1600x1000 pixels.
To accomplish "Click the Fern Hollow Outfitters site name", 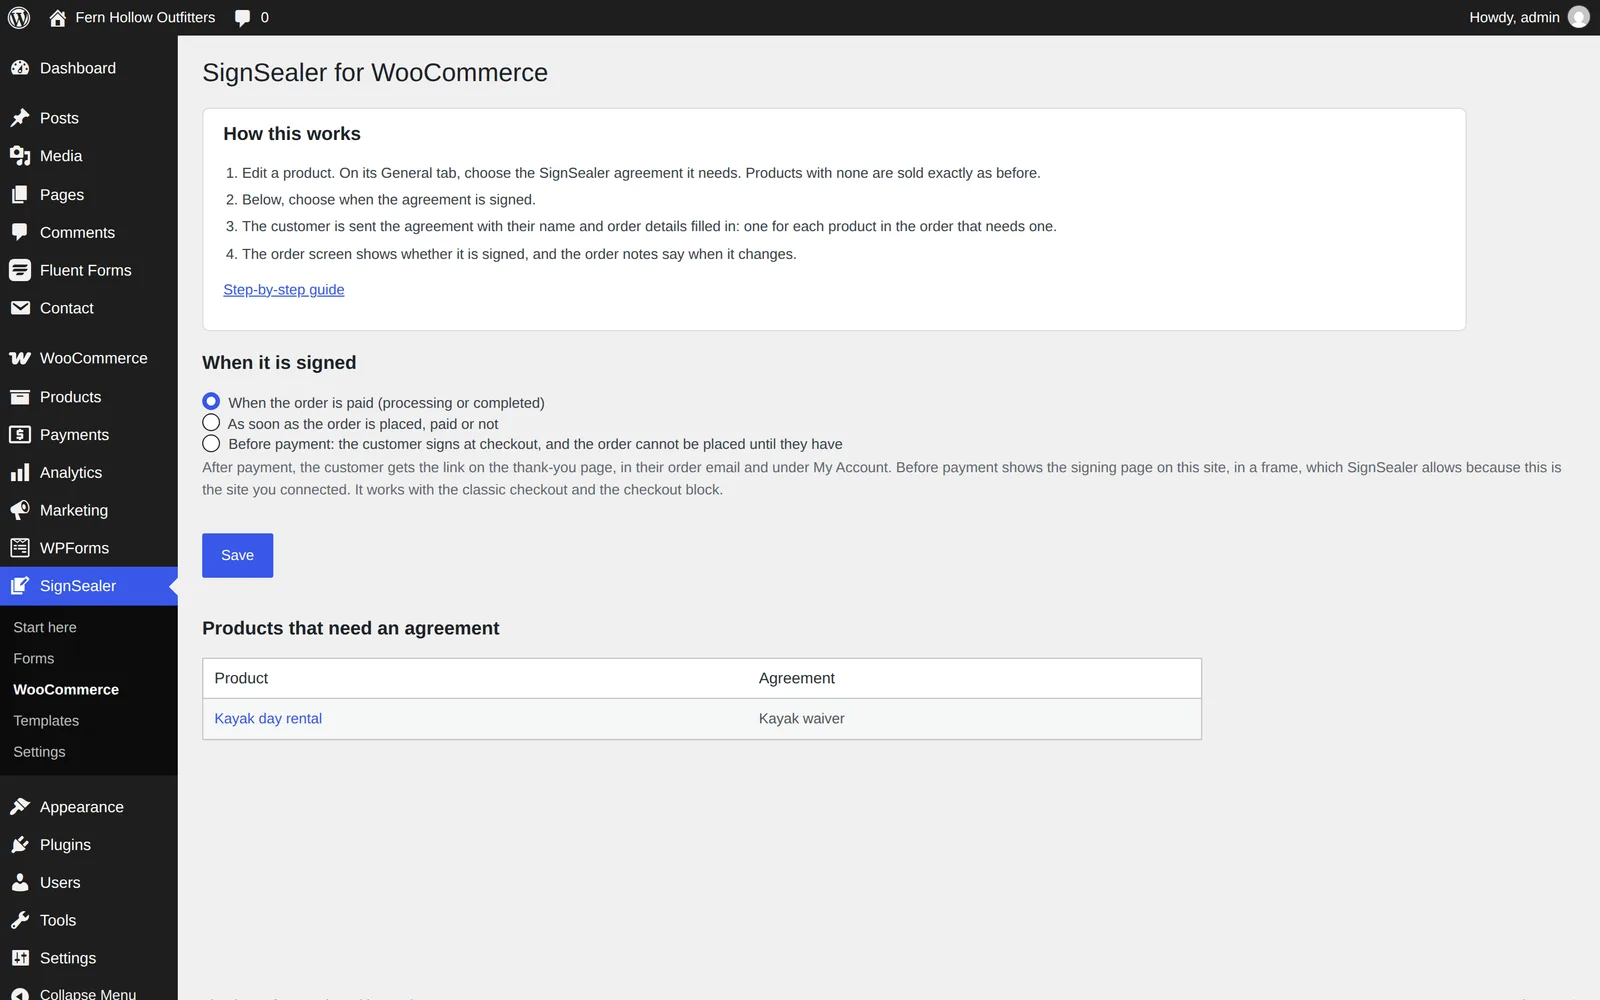I will pos(145,17).
